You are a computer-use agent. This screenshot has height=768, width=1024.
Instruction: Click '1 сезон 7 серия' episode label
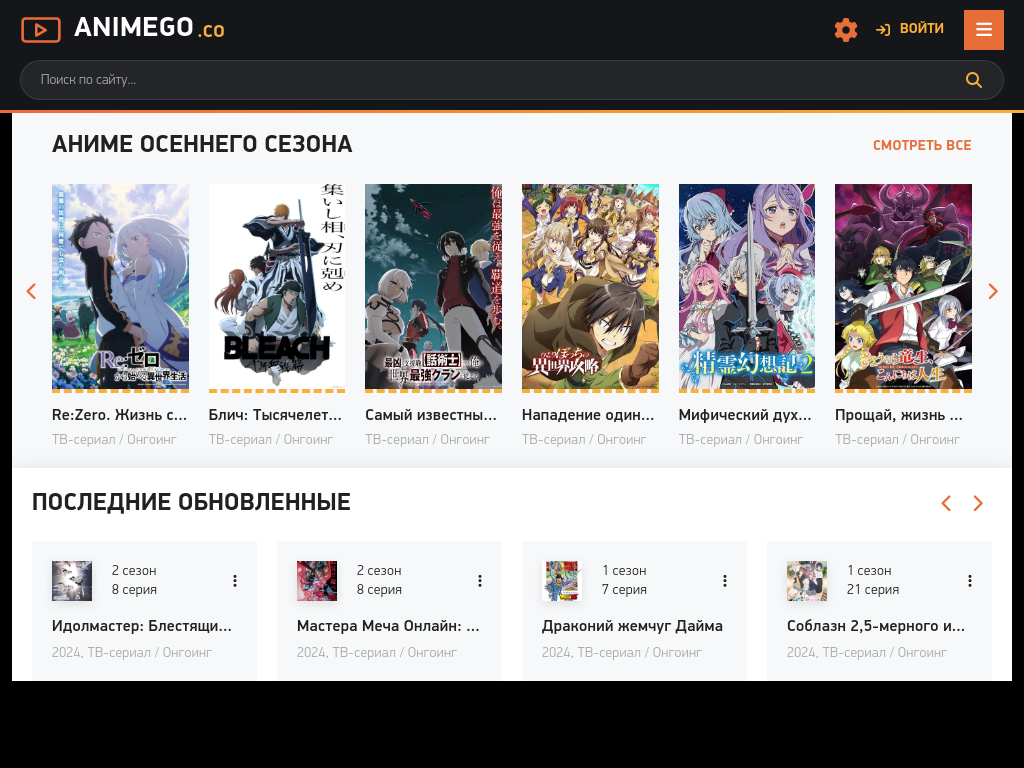point(624,580)
